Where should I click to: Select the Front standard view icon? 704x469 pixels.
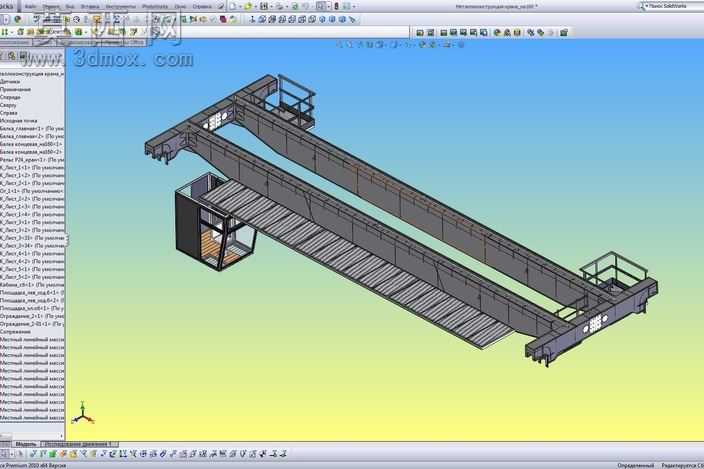click(262, 19)
